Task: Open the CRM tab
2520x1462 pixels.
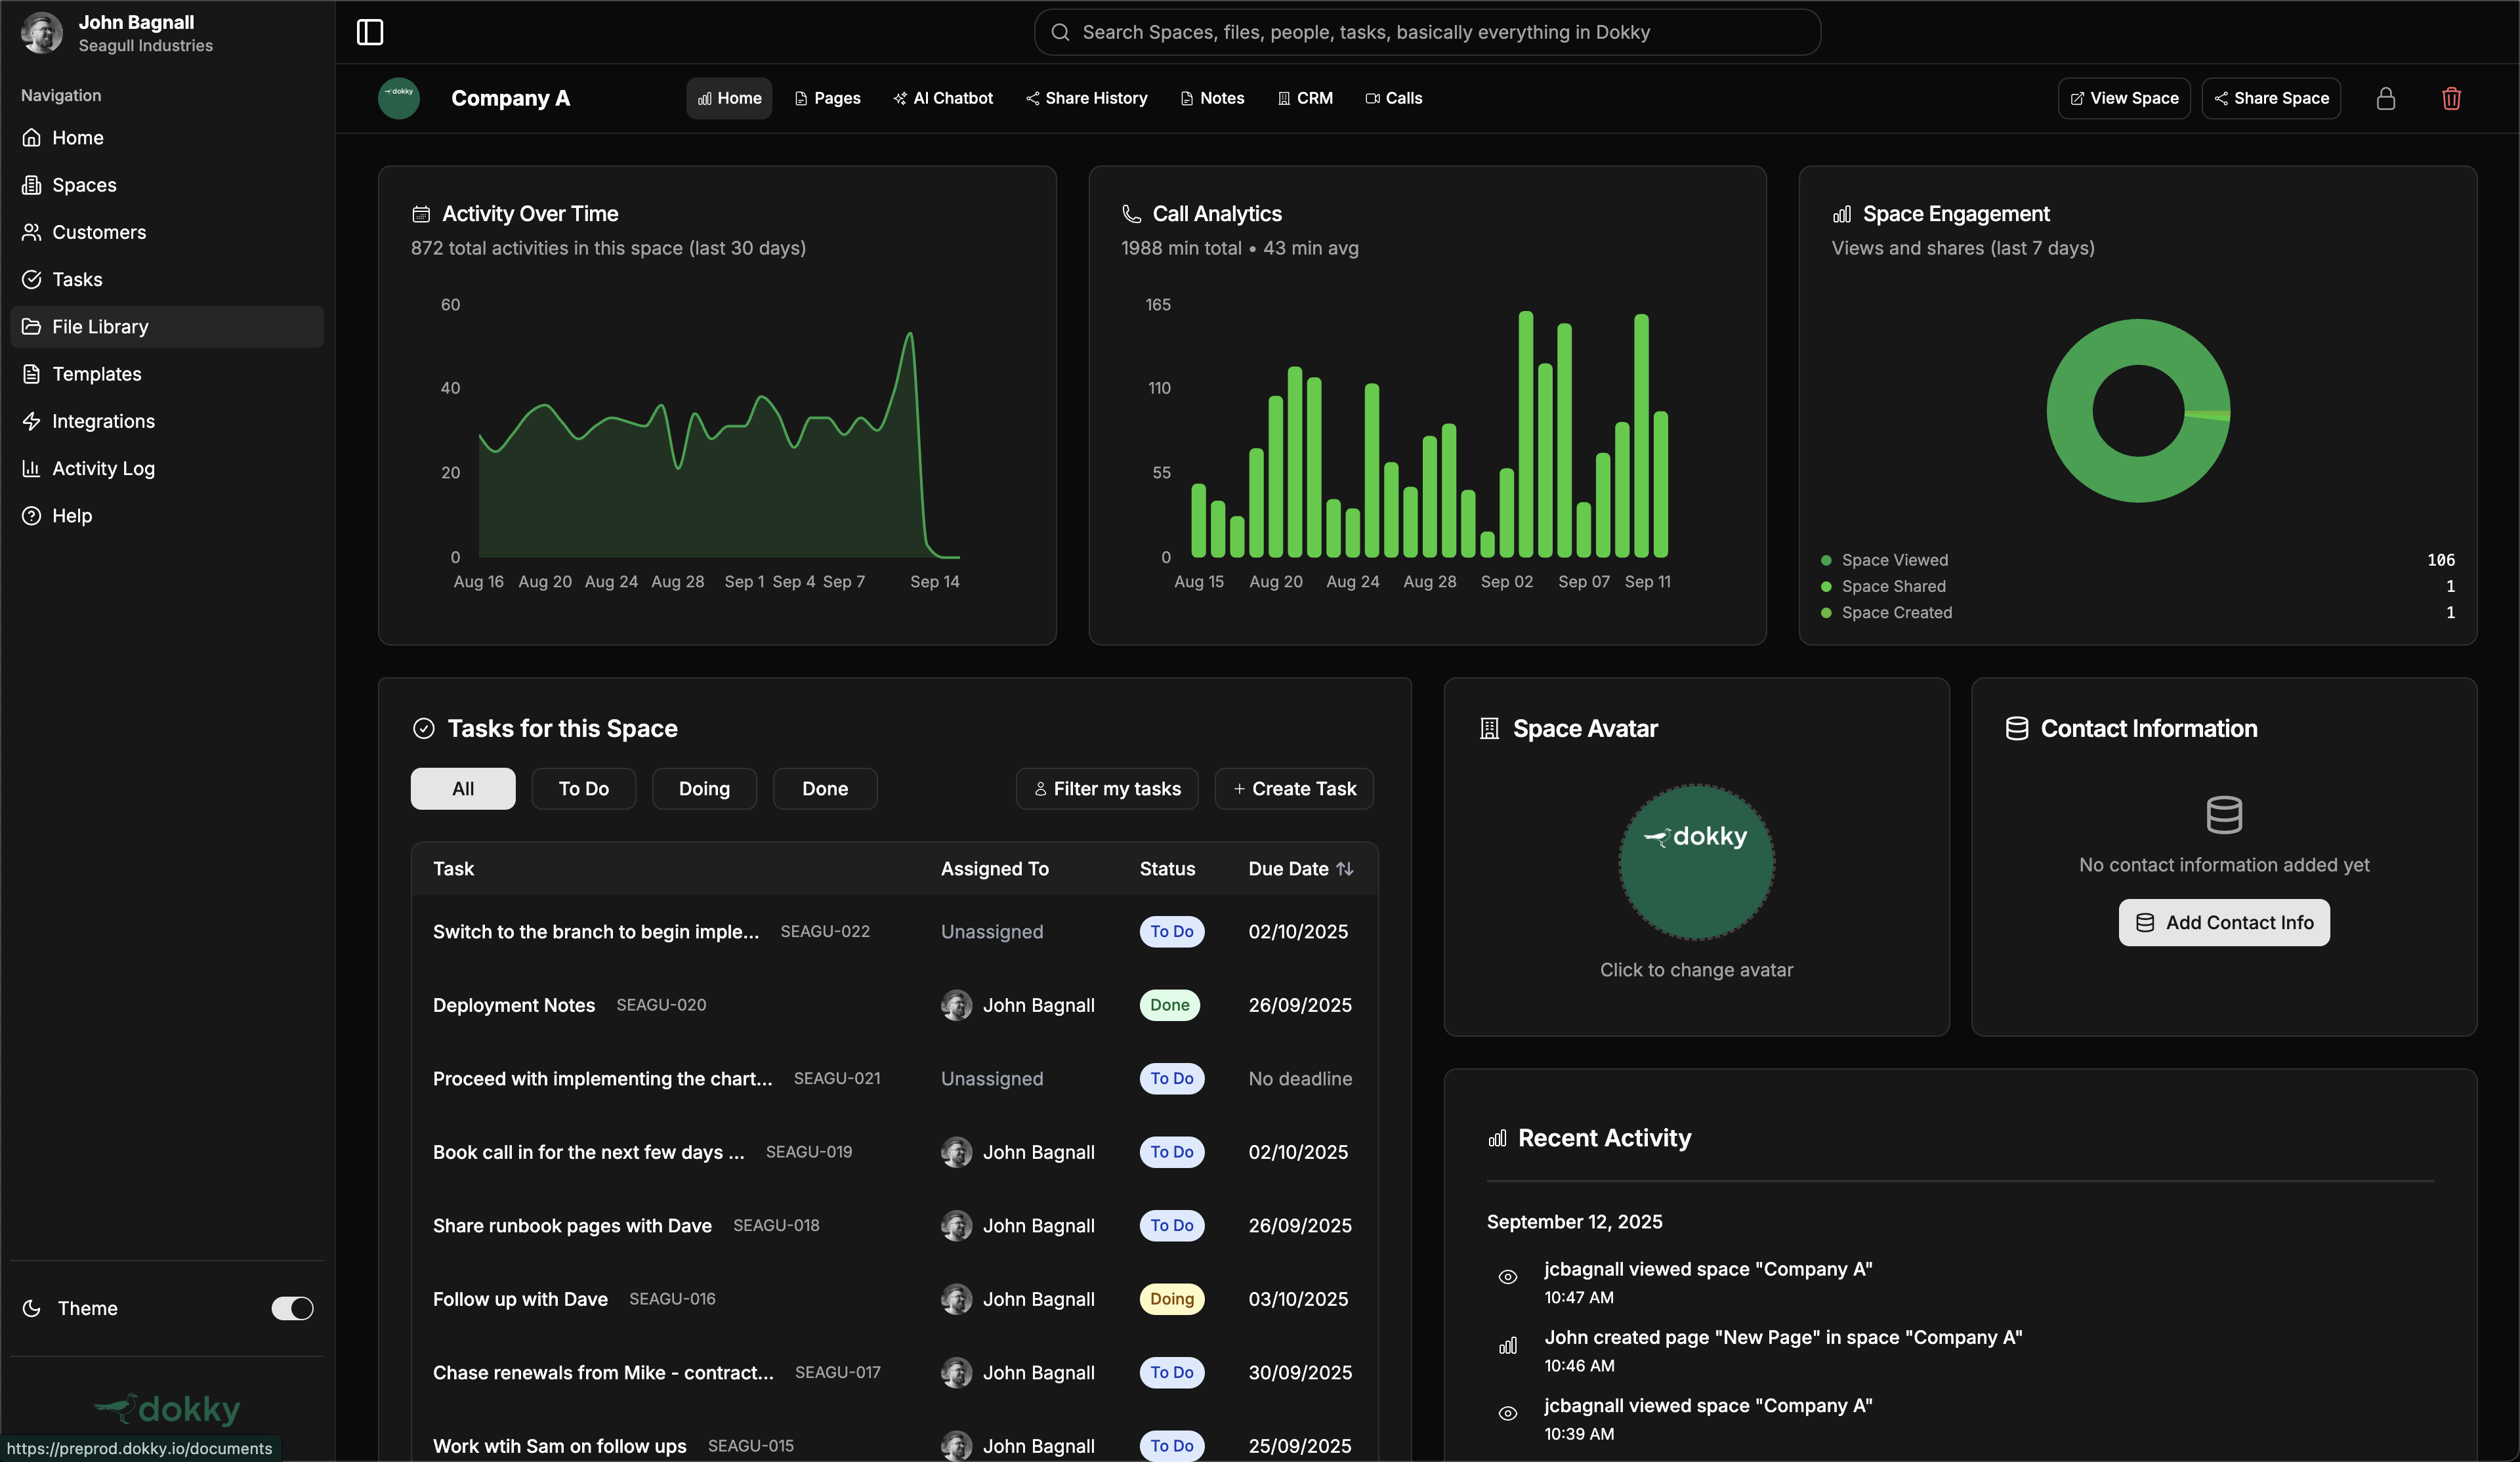Action: pyautogui.click(x=1305, y=98)
